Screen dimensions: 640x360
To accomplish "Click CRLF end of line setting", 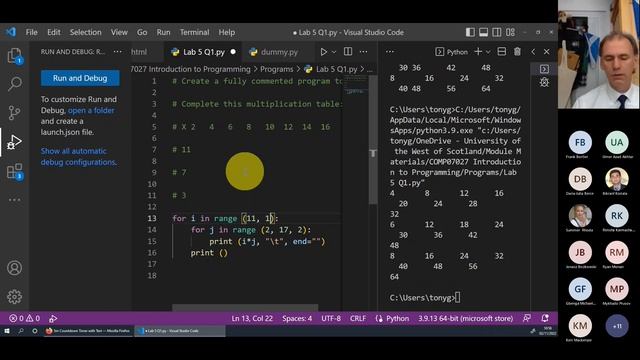I will pos(358,318).
